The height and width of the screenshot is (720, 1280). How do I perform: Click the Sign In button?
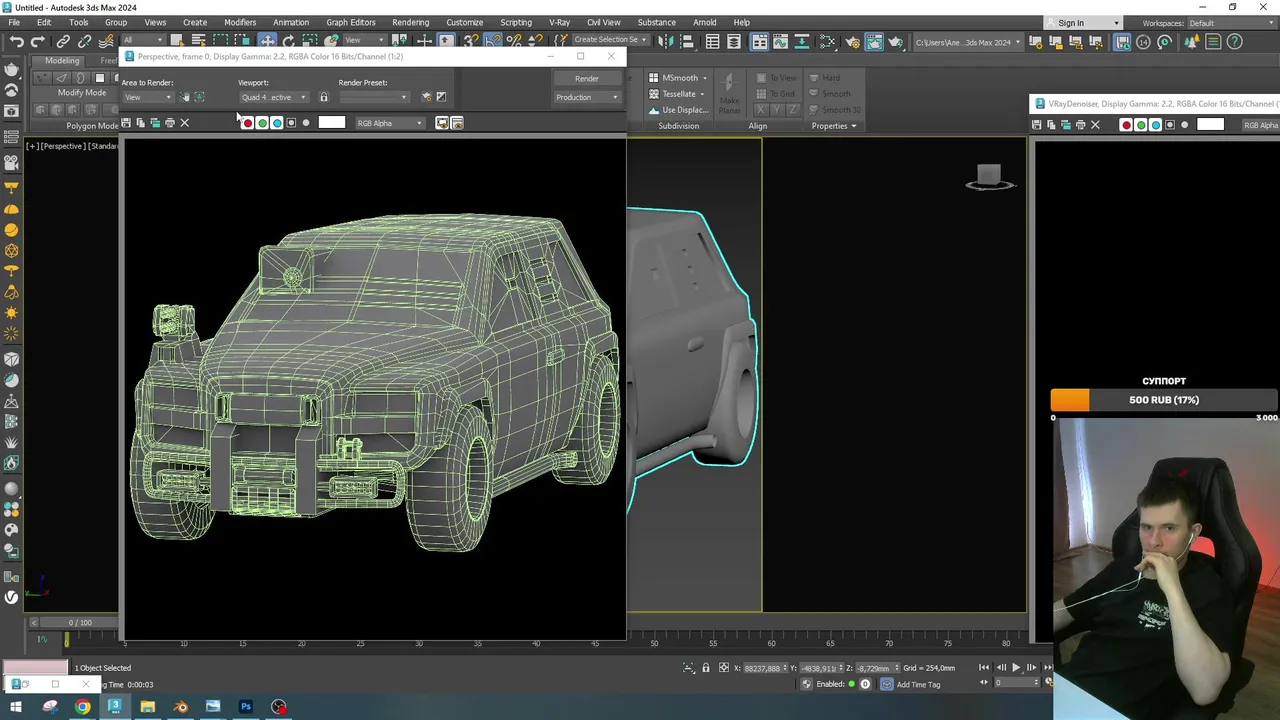point(1071,23)
